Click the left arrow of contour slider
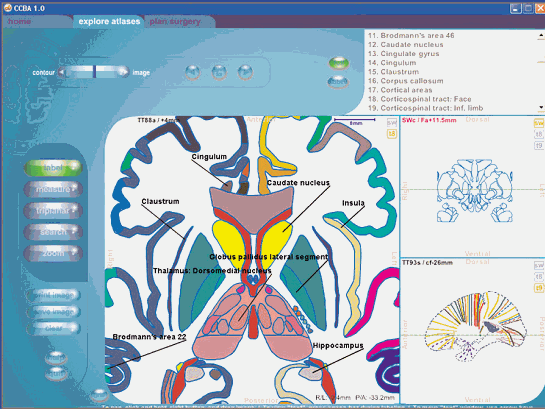Screen dimensions: 545x409 tap(62, 72)
